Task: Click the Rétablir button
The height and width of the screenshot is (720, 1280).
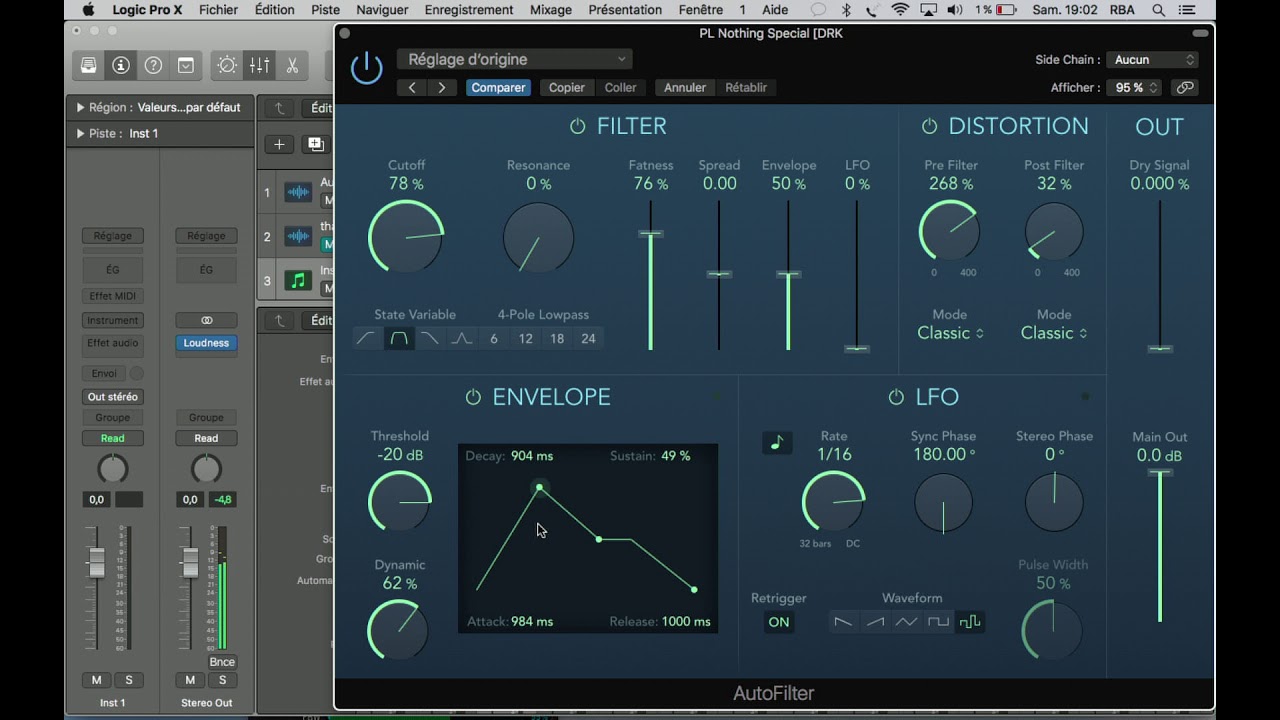Action: pos(746,88)
